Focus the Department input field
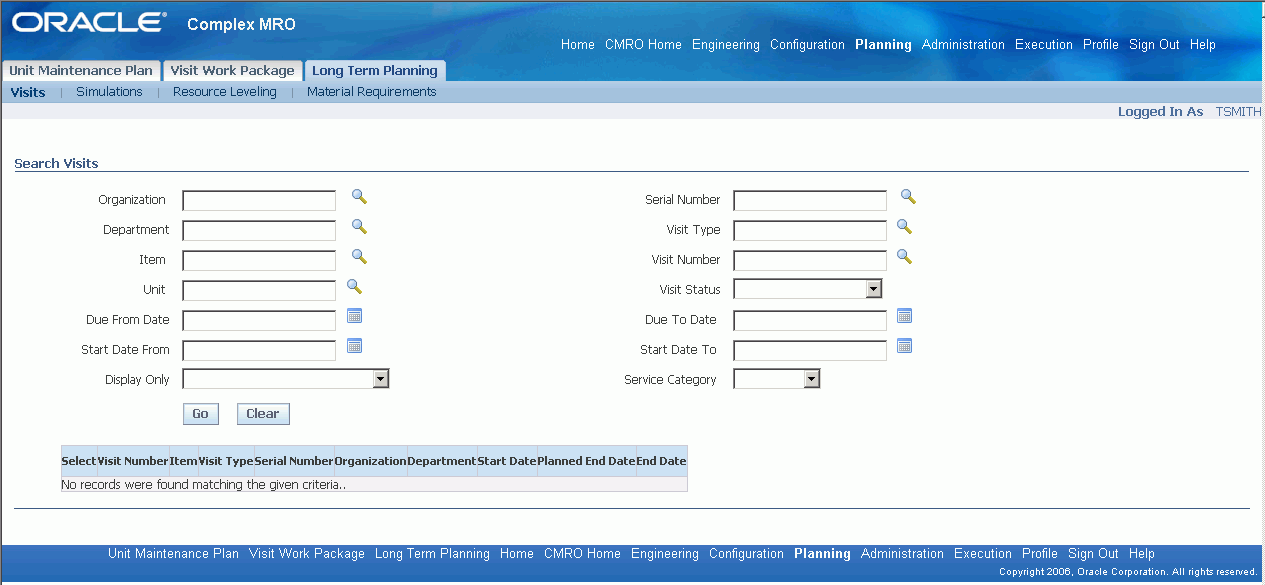The width and height of the screenshot is (1265, 585). tap(260, 231)
